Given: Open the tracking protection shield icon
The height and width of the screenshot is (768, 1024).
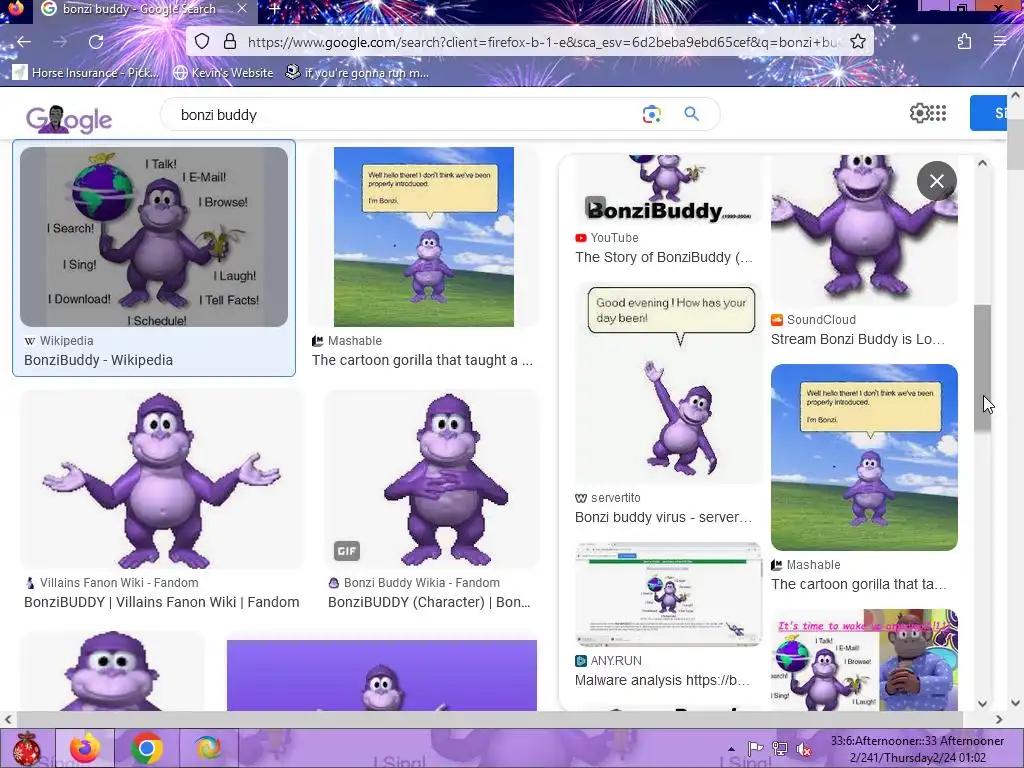Looking at the screenshot, I should pyautogui.click(x=202, y=42).
